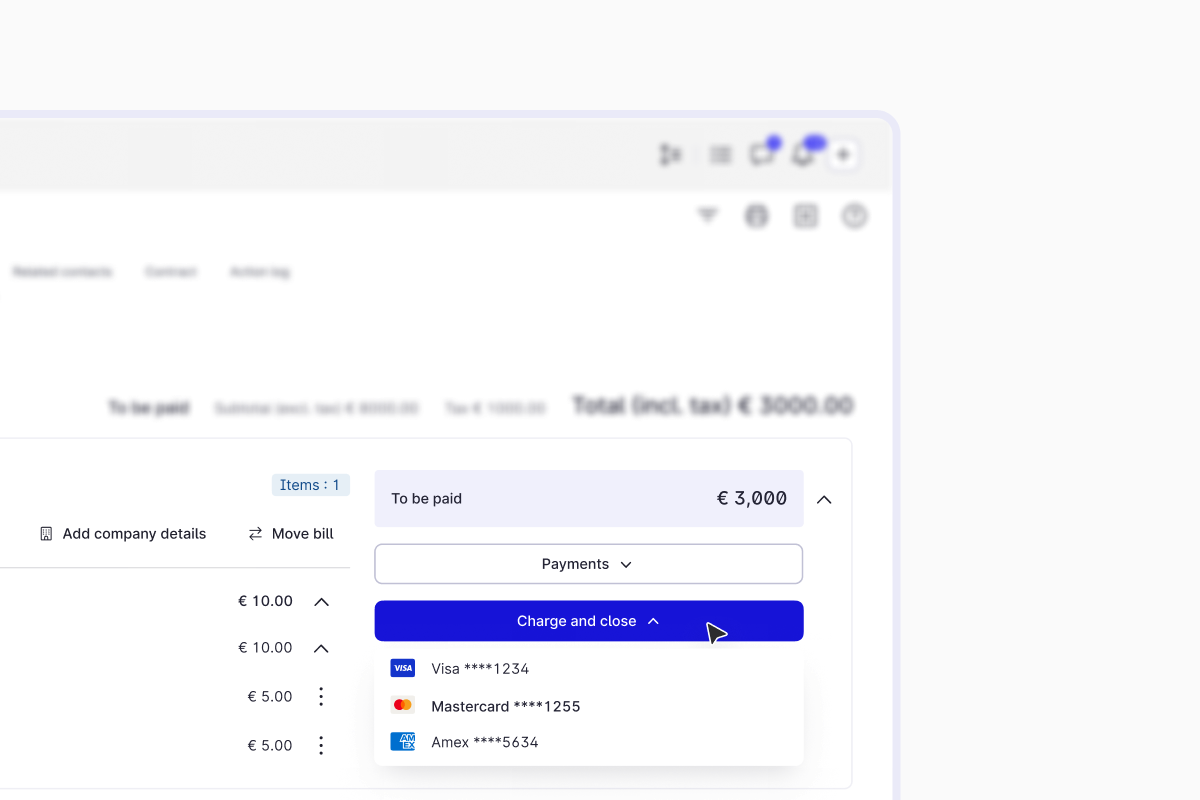This screenshot has width=1200, height=800.
Task: Click the plus button in top bar
Action: 843,155
